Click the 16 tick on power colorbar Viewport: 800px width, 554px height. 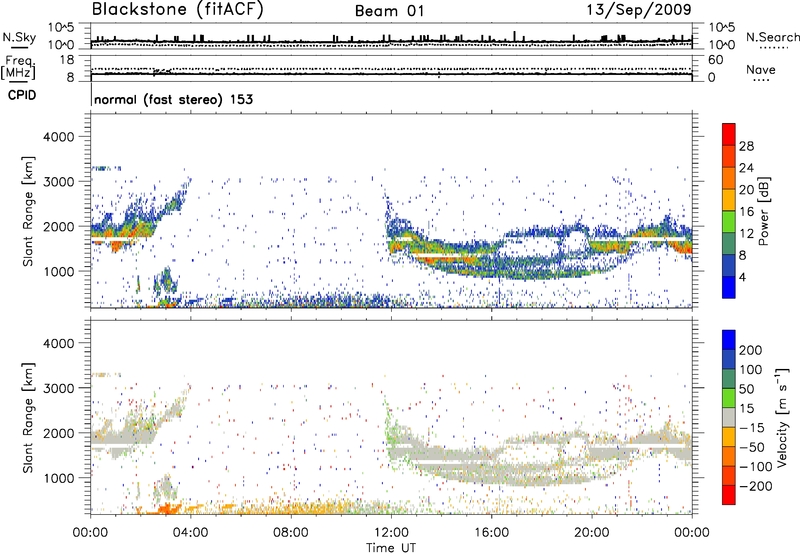tap(746, 212)
